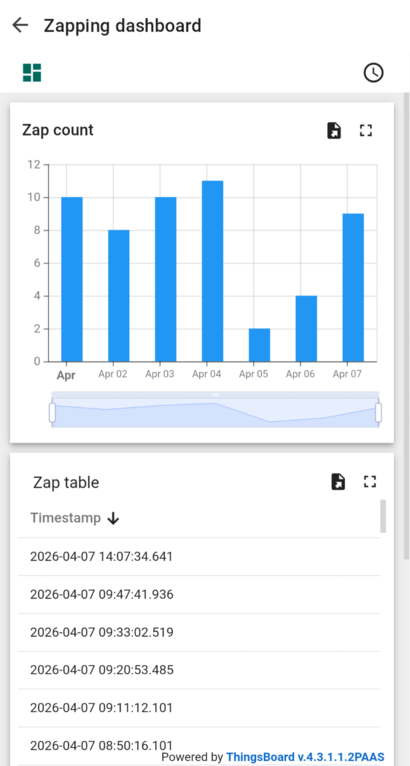Click the Apr 04 bar in chart
Screen dimensions: 410x766
click(213, 271)
